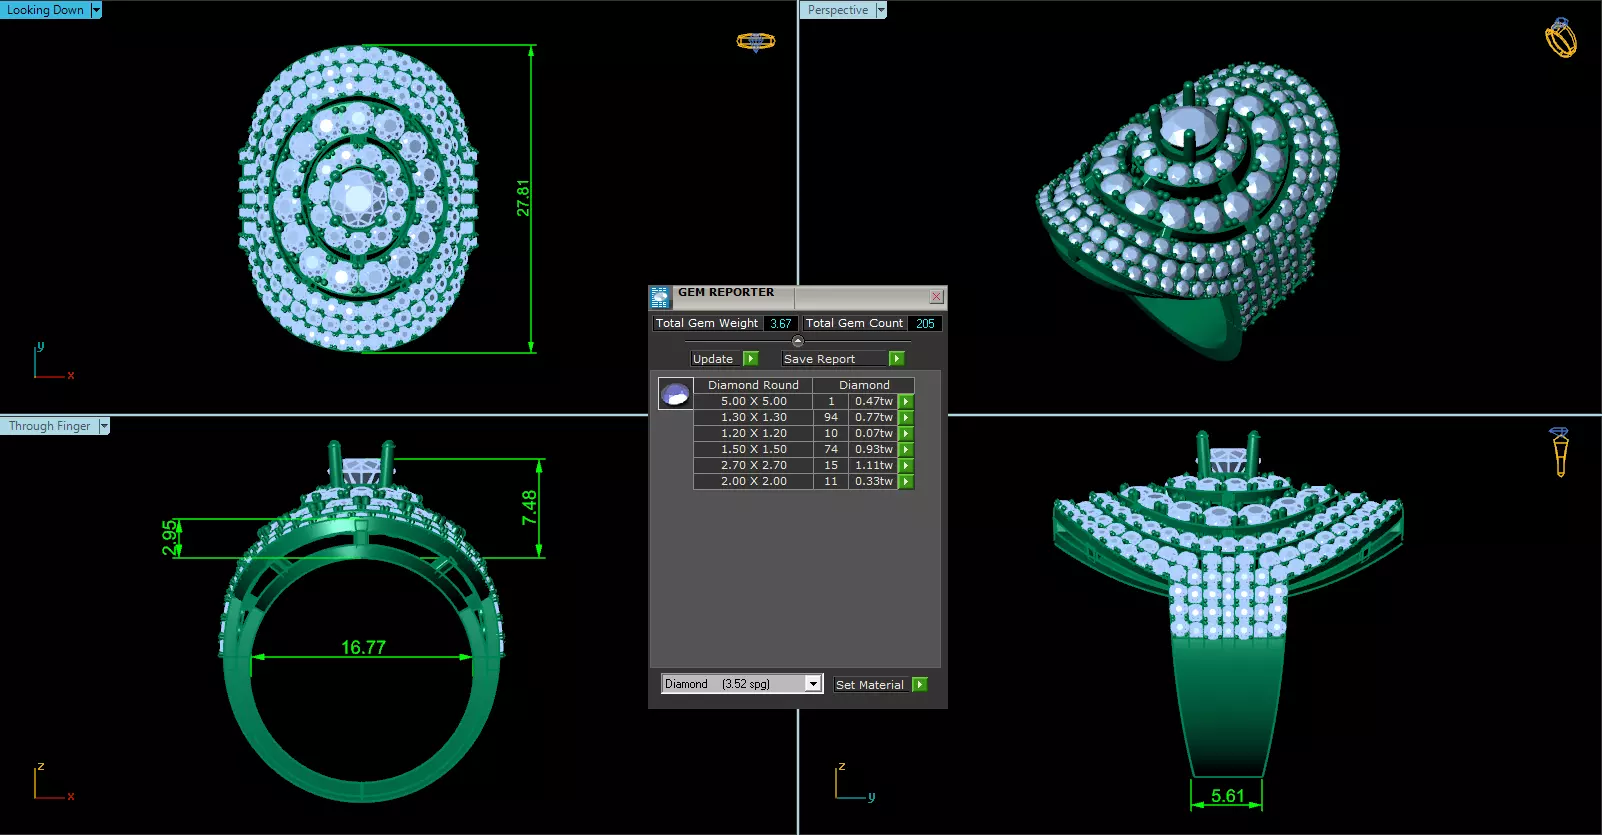Click the Gem Reporter panel icon
This screenshot has height=835, width=1602.
click(x=660, y=297)
